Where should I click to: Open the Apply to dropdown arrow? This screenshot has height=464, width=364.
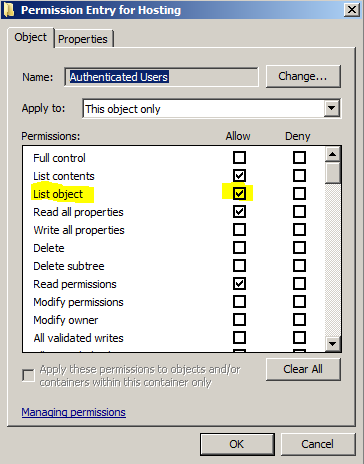pos(332,108)
